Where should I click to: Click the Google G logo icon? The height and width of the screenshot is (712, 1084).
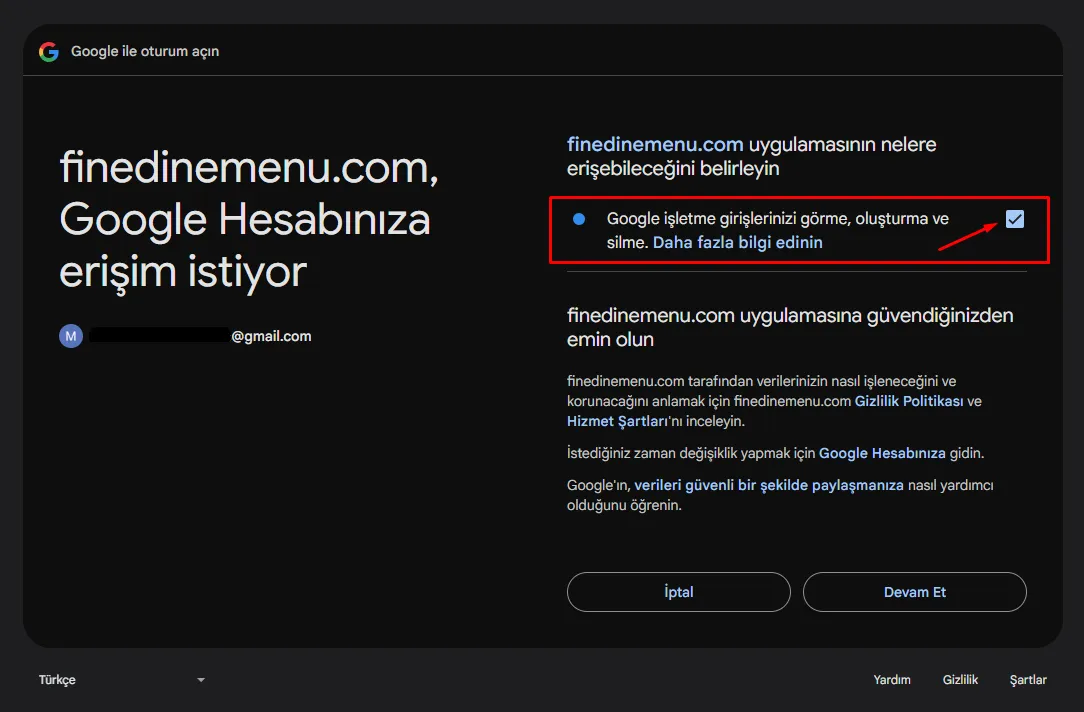48,51
